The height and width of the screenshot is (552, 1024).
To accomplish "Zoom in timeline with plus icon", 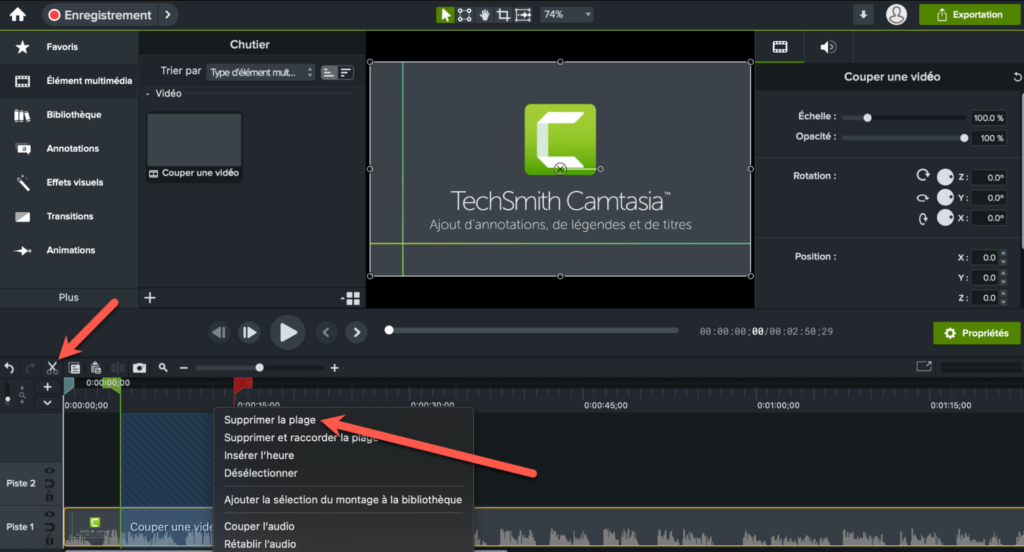I will (x=334, y=368).
